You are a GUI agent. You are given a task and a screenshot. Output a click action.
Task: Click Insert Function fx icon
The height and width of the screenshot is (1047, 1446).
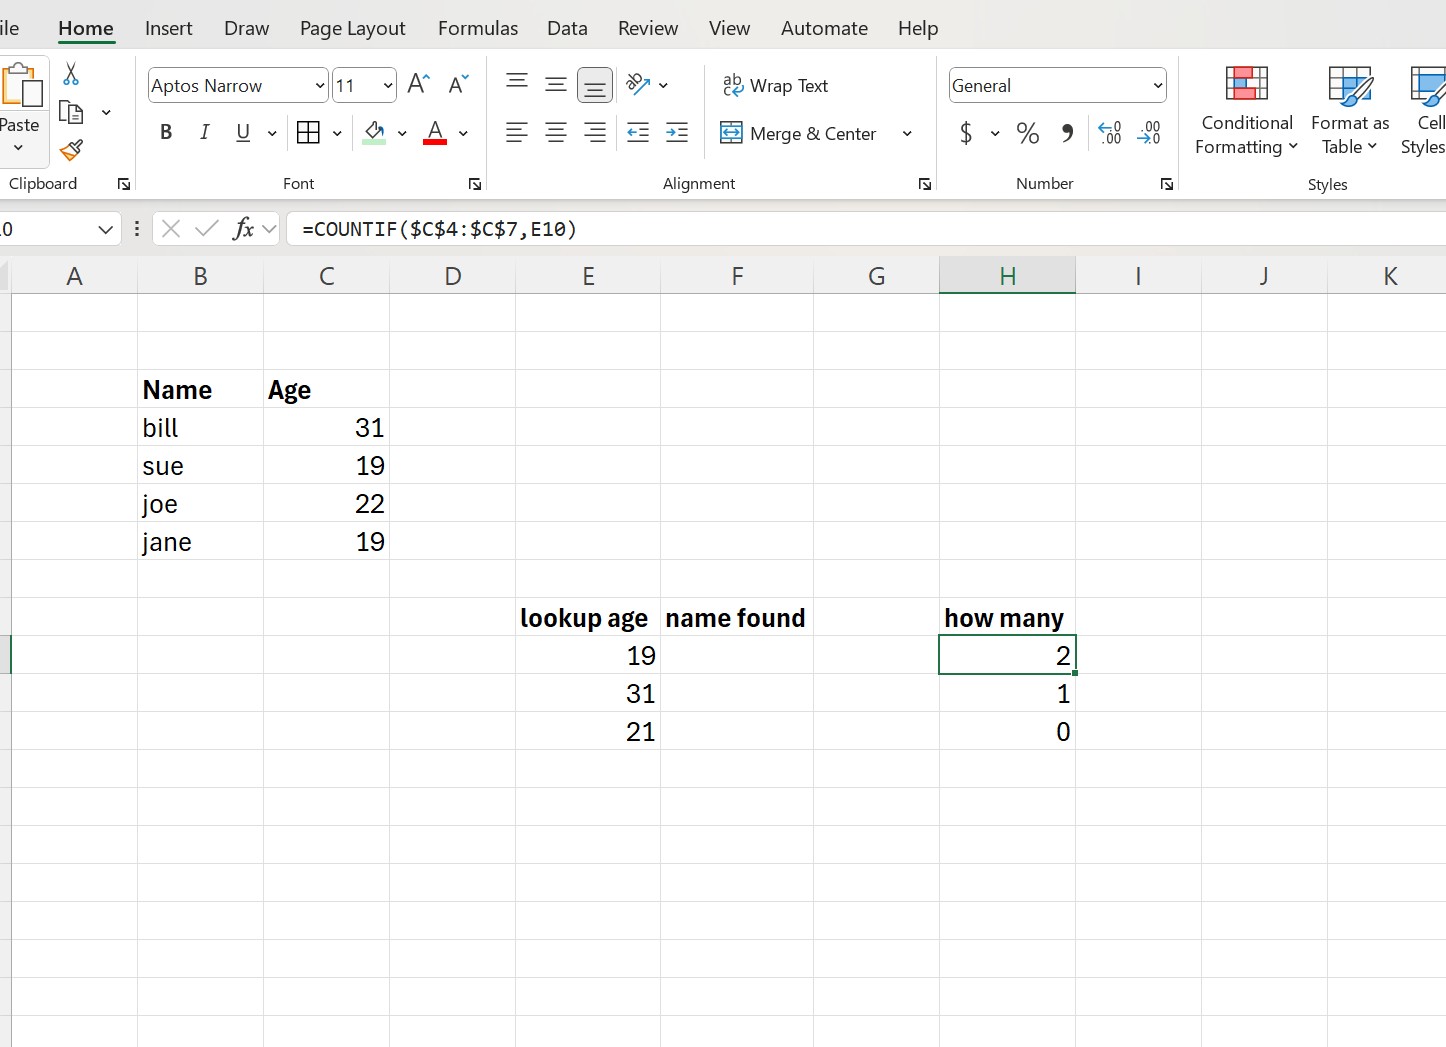click(243, 229)
